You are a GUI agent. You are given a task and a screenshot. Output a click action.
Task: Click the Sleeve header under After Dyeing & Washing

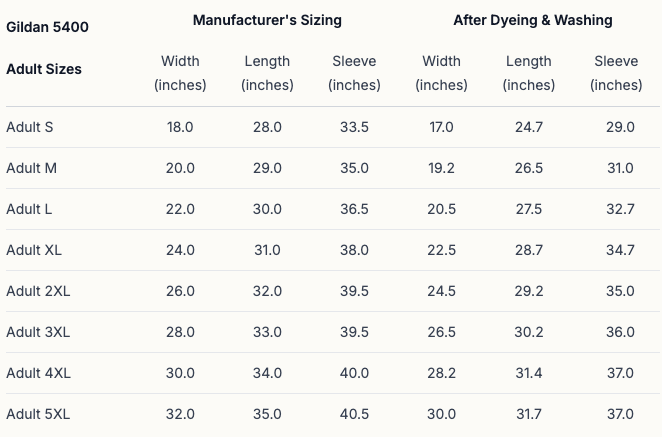pyautogui.click(x=616, y=73)
